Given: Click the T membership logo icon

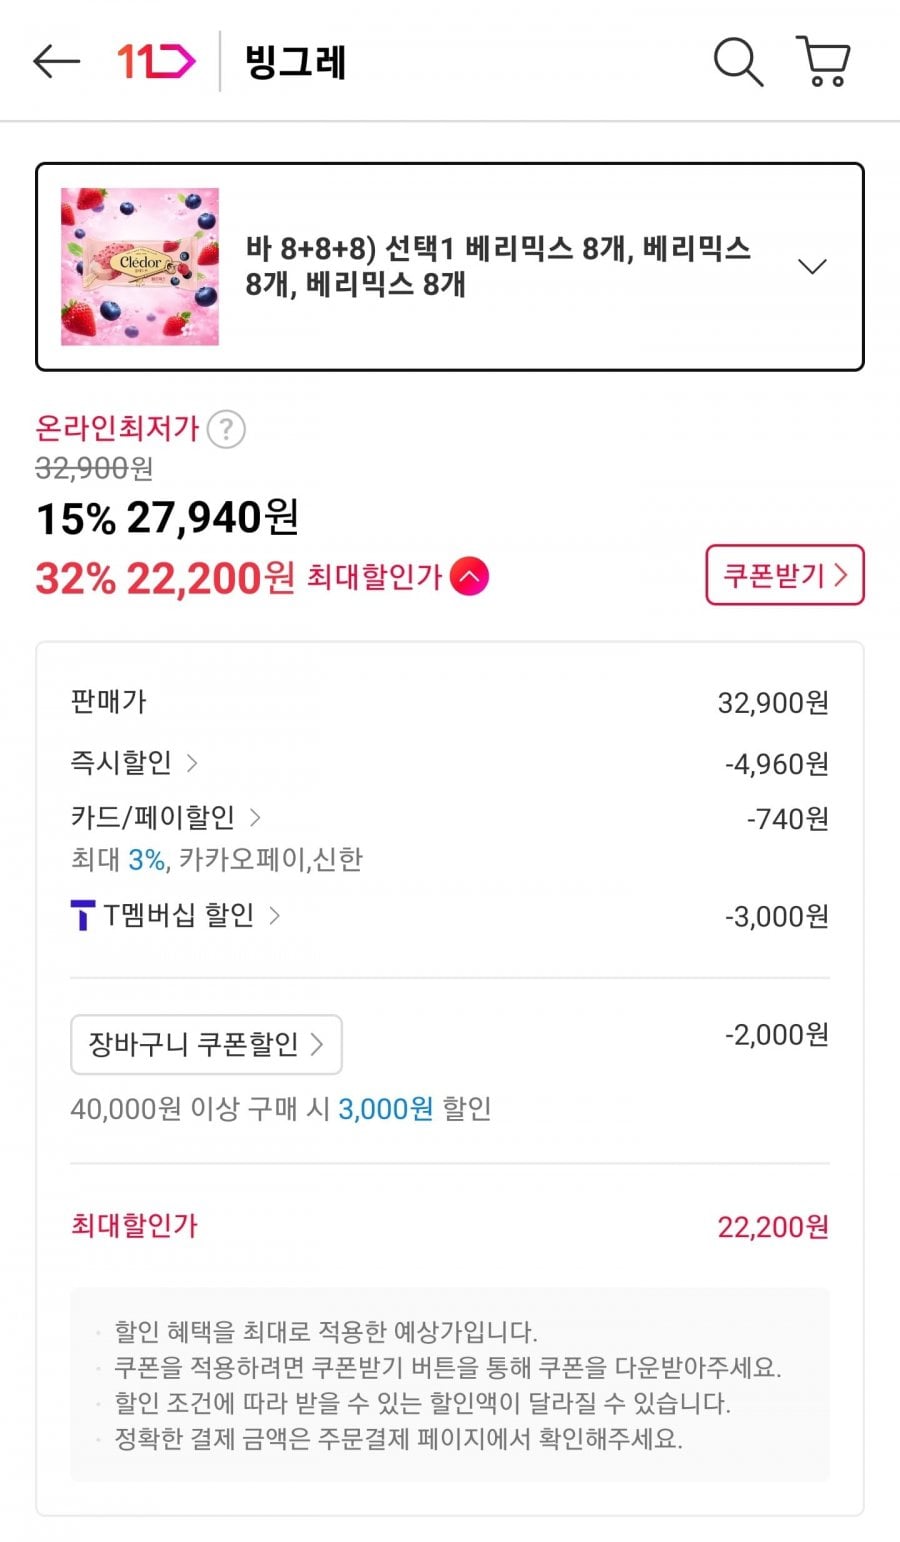Looking at the screenshot, I should 83,915.
